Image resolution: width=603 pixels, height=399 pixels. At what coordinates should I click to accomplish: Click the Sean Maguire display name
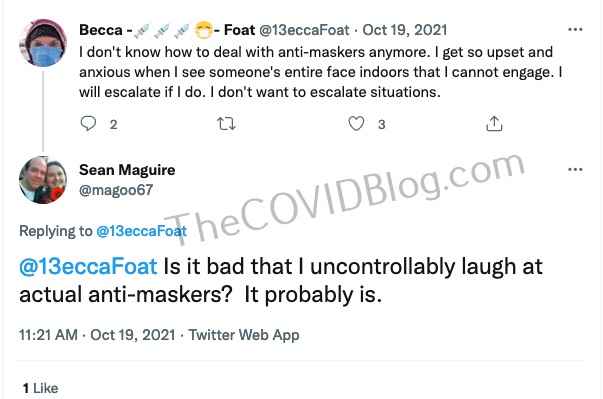click(127, 170)
